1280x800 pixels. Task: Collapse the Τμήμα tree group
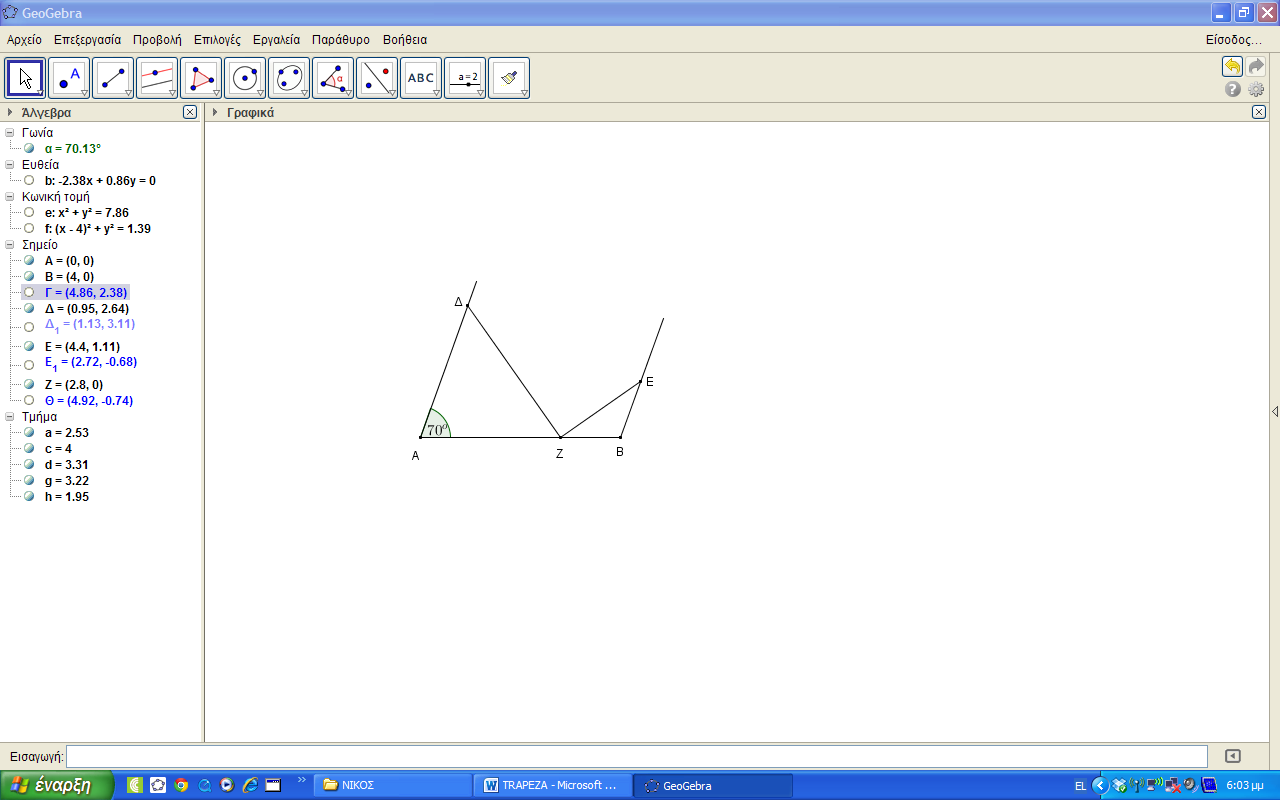pos(10,416)
